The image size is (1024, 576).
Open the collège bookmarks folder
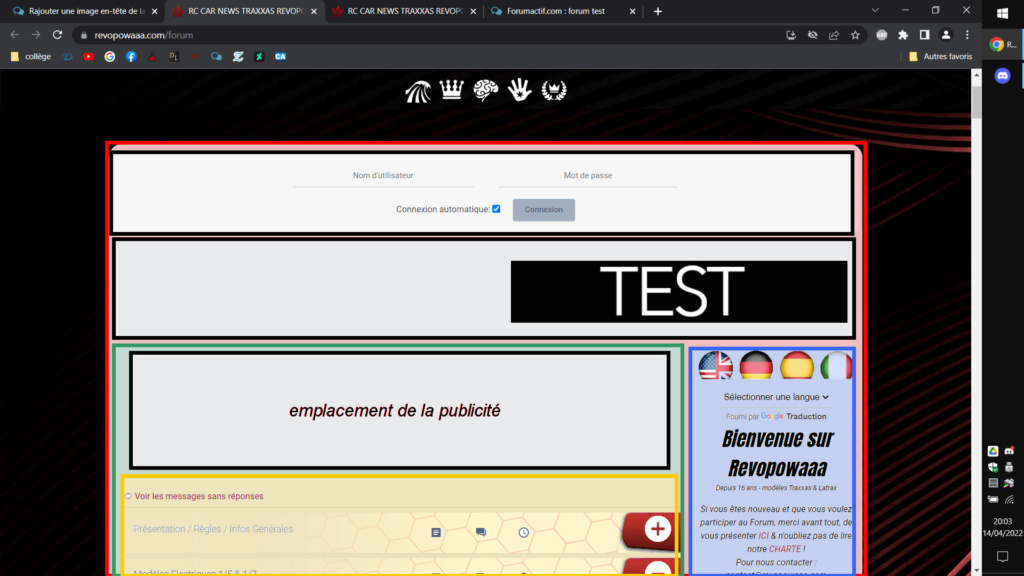[x=31, y=57]
